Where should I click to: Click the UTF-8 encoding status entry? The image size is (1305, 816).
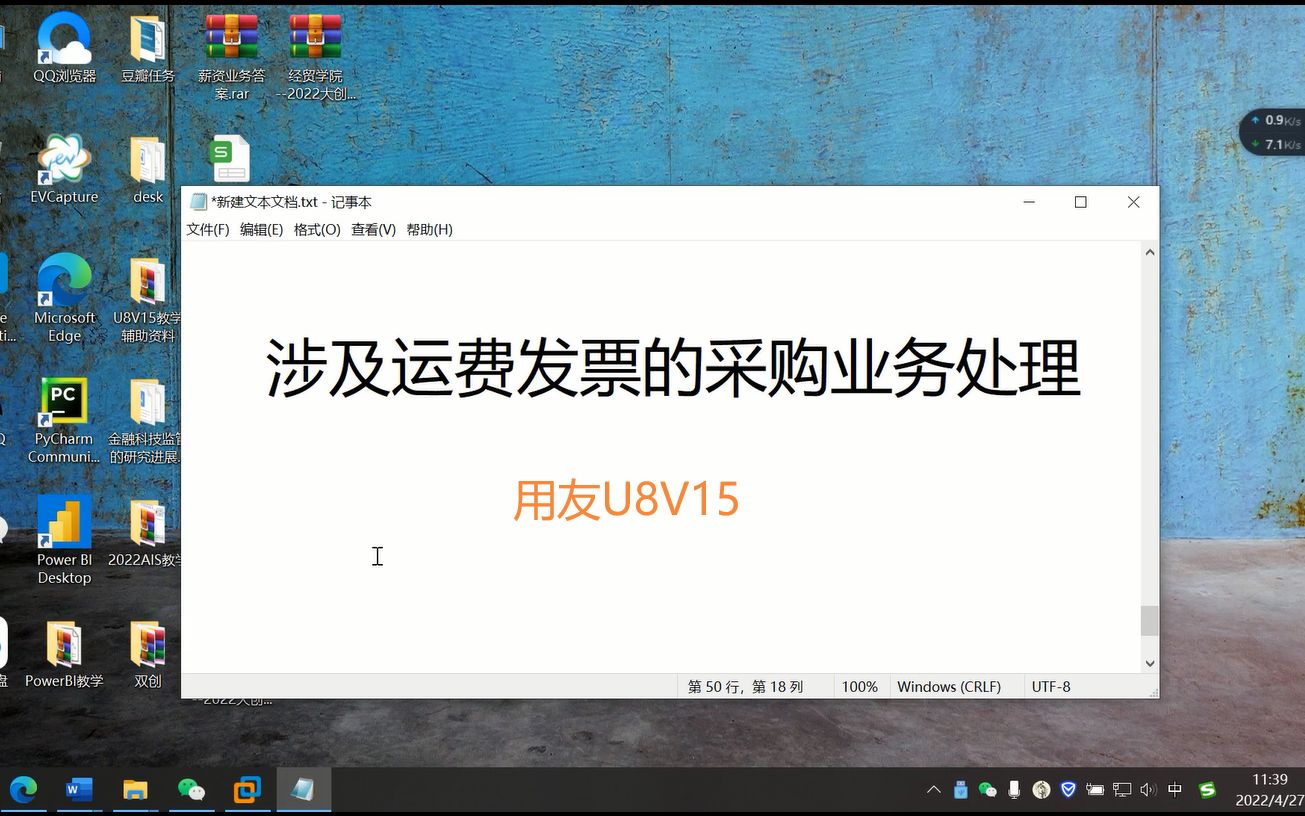[x=1051, y=687]
